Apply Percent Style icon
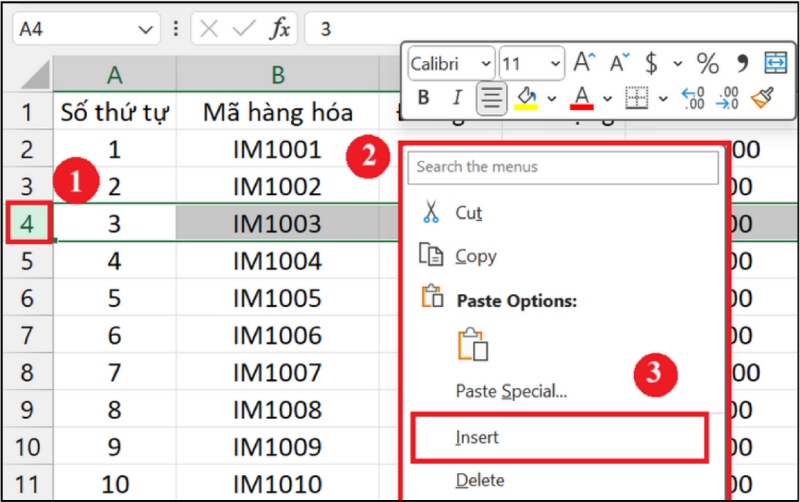800x502 pixels. pos(708,63)
